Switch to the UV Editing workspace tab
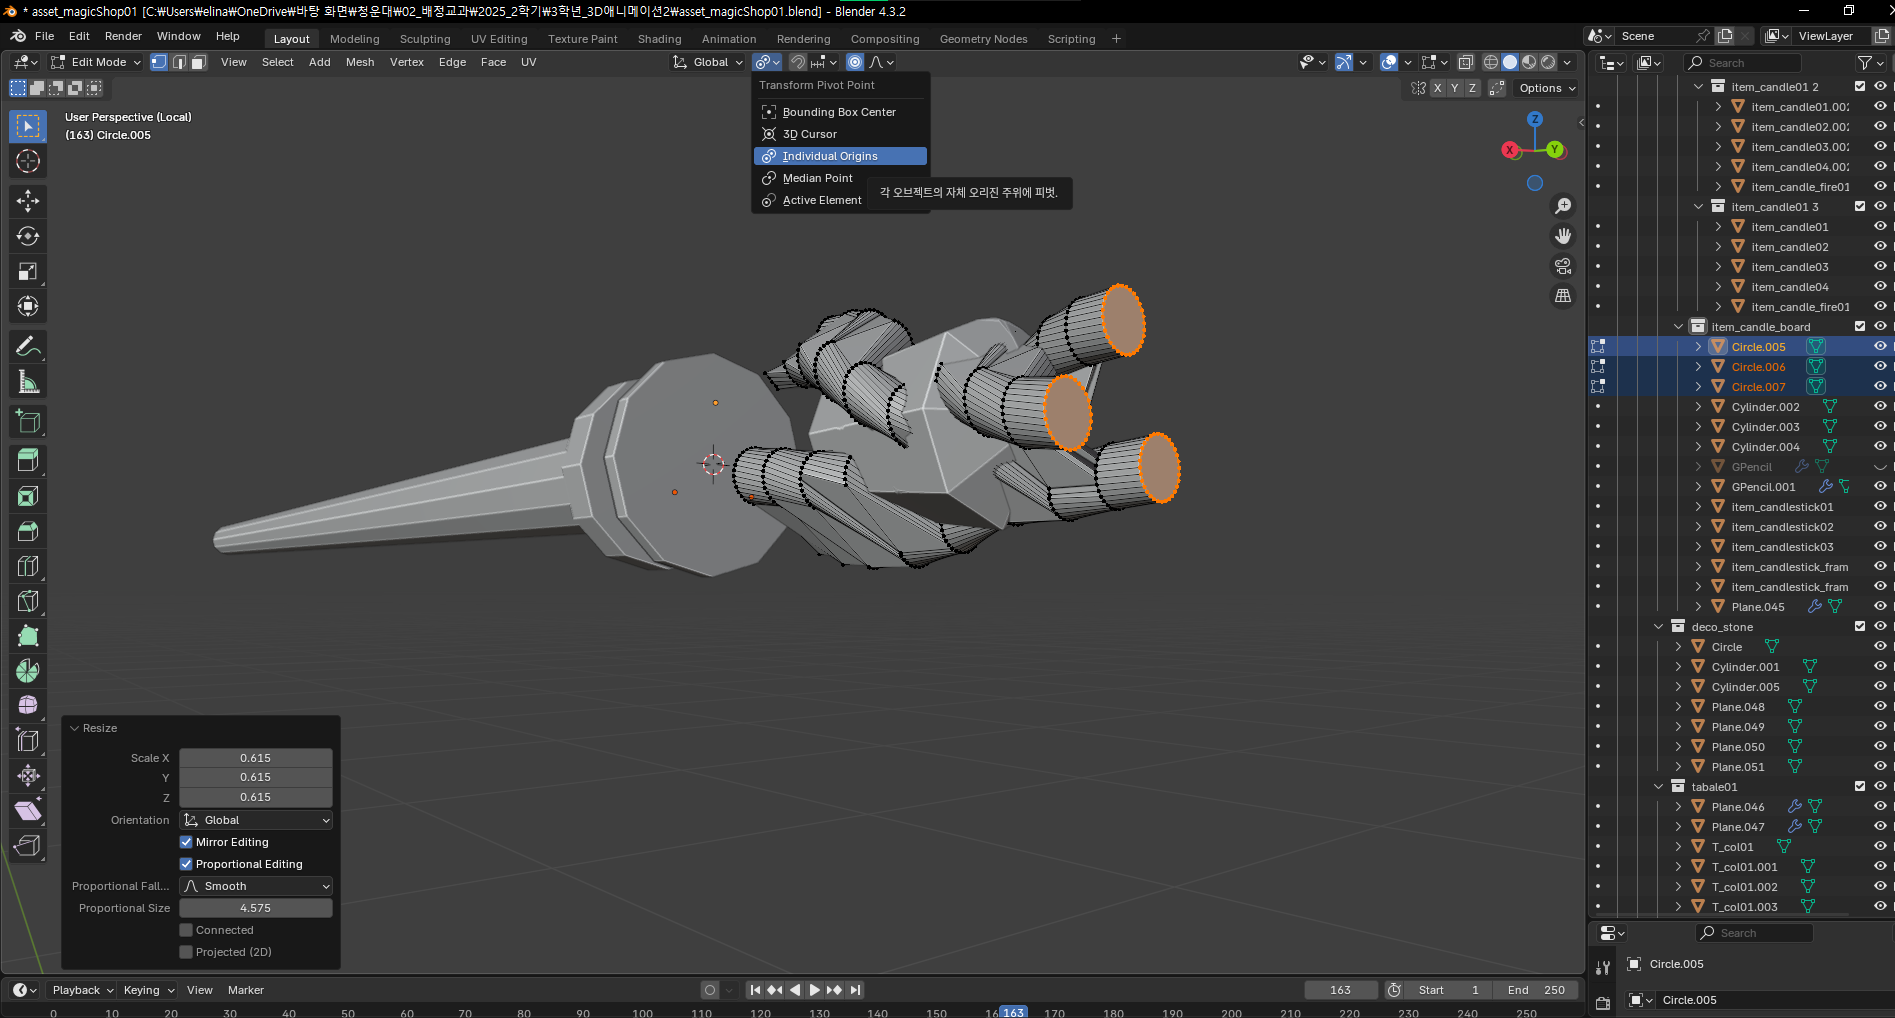The image size is (1895, 1018). [x=499, y=39]
